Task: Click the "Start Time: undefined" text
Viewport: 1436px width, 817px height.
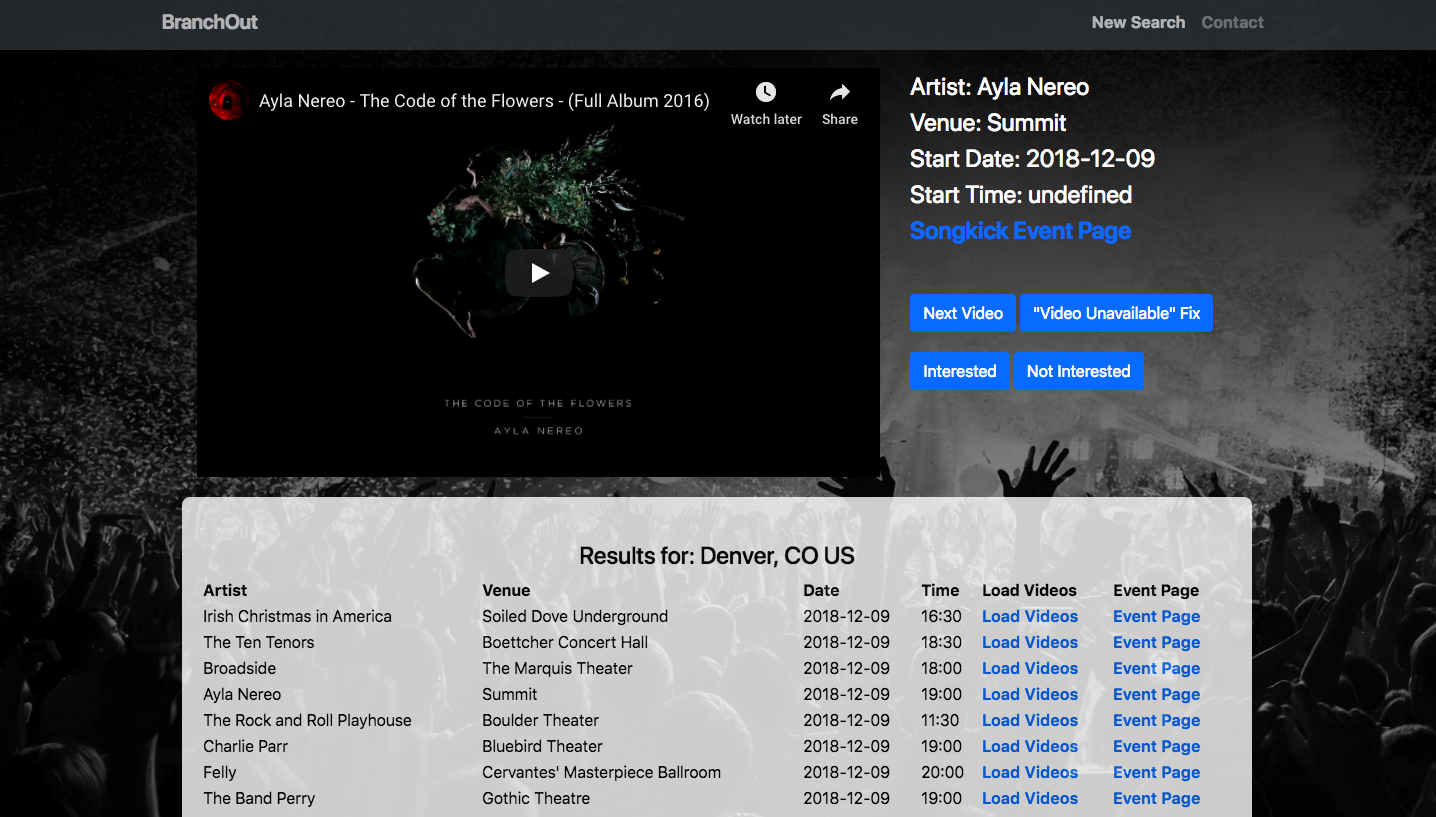Action: coord(1021,195)
